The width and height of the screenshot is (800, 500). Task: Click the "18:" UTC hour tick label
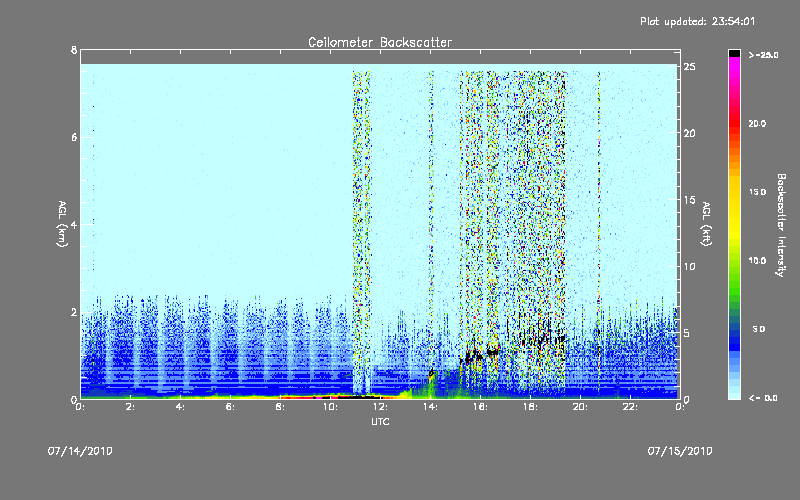click(531, 407)
